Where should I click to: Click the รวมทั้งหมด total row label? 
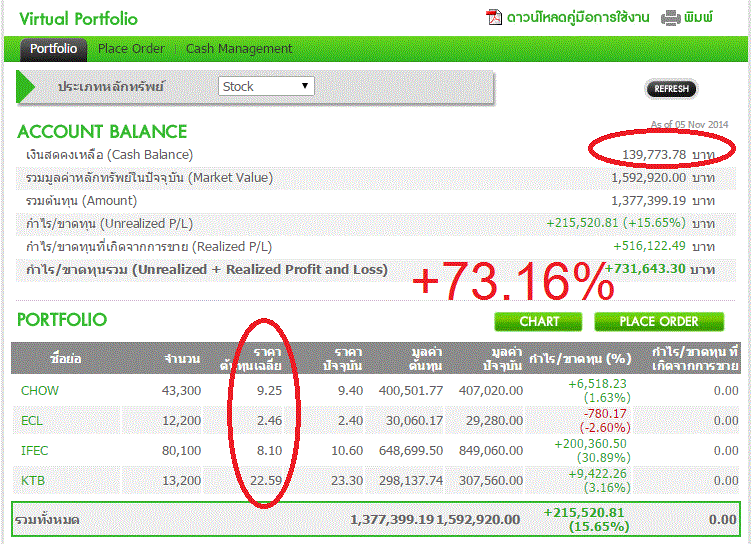click(x=47, y=520)
